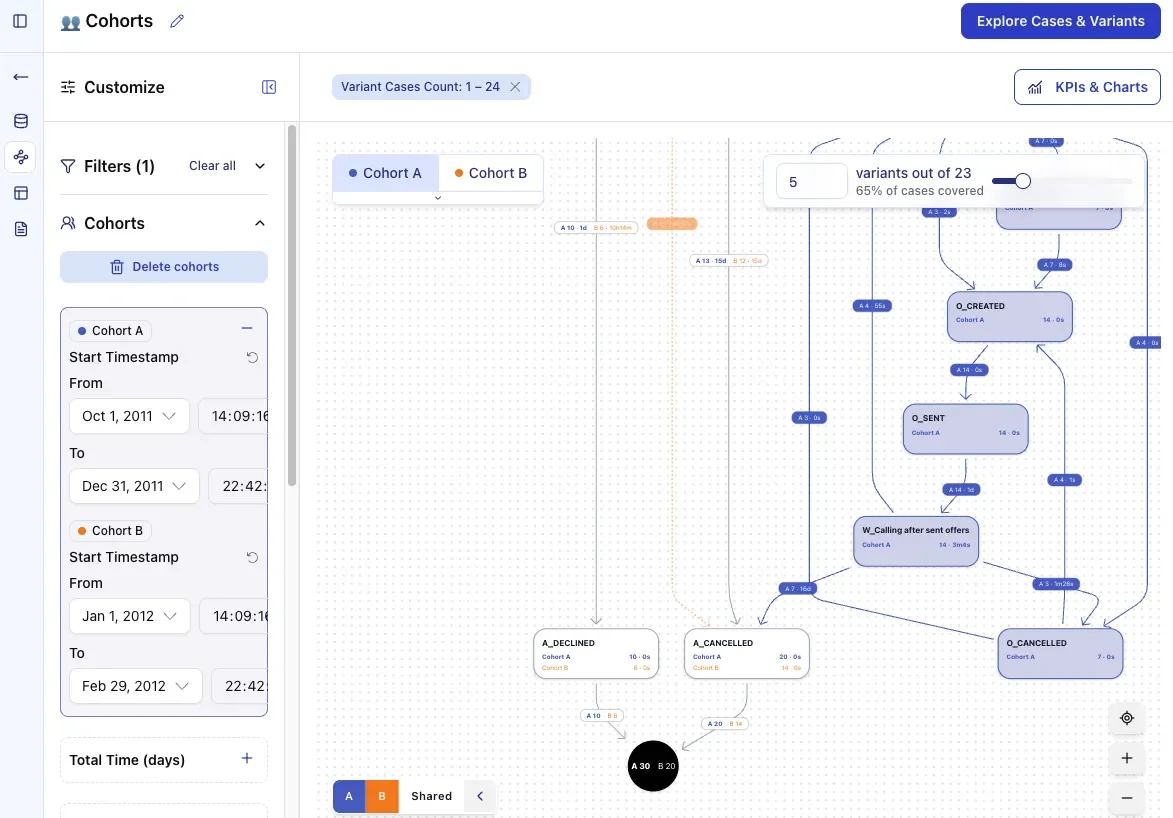Select the Cohort B tab
Image resolution: width=1173 pixels, height=818 pixels.
point(491,173)
